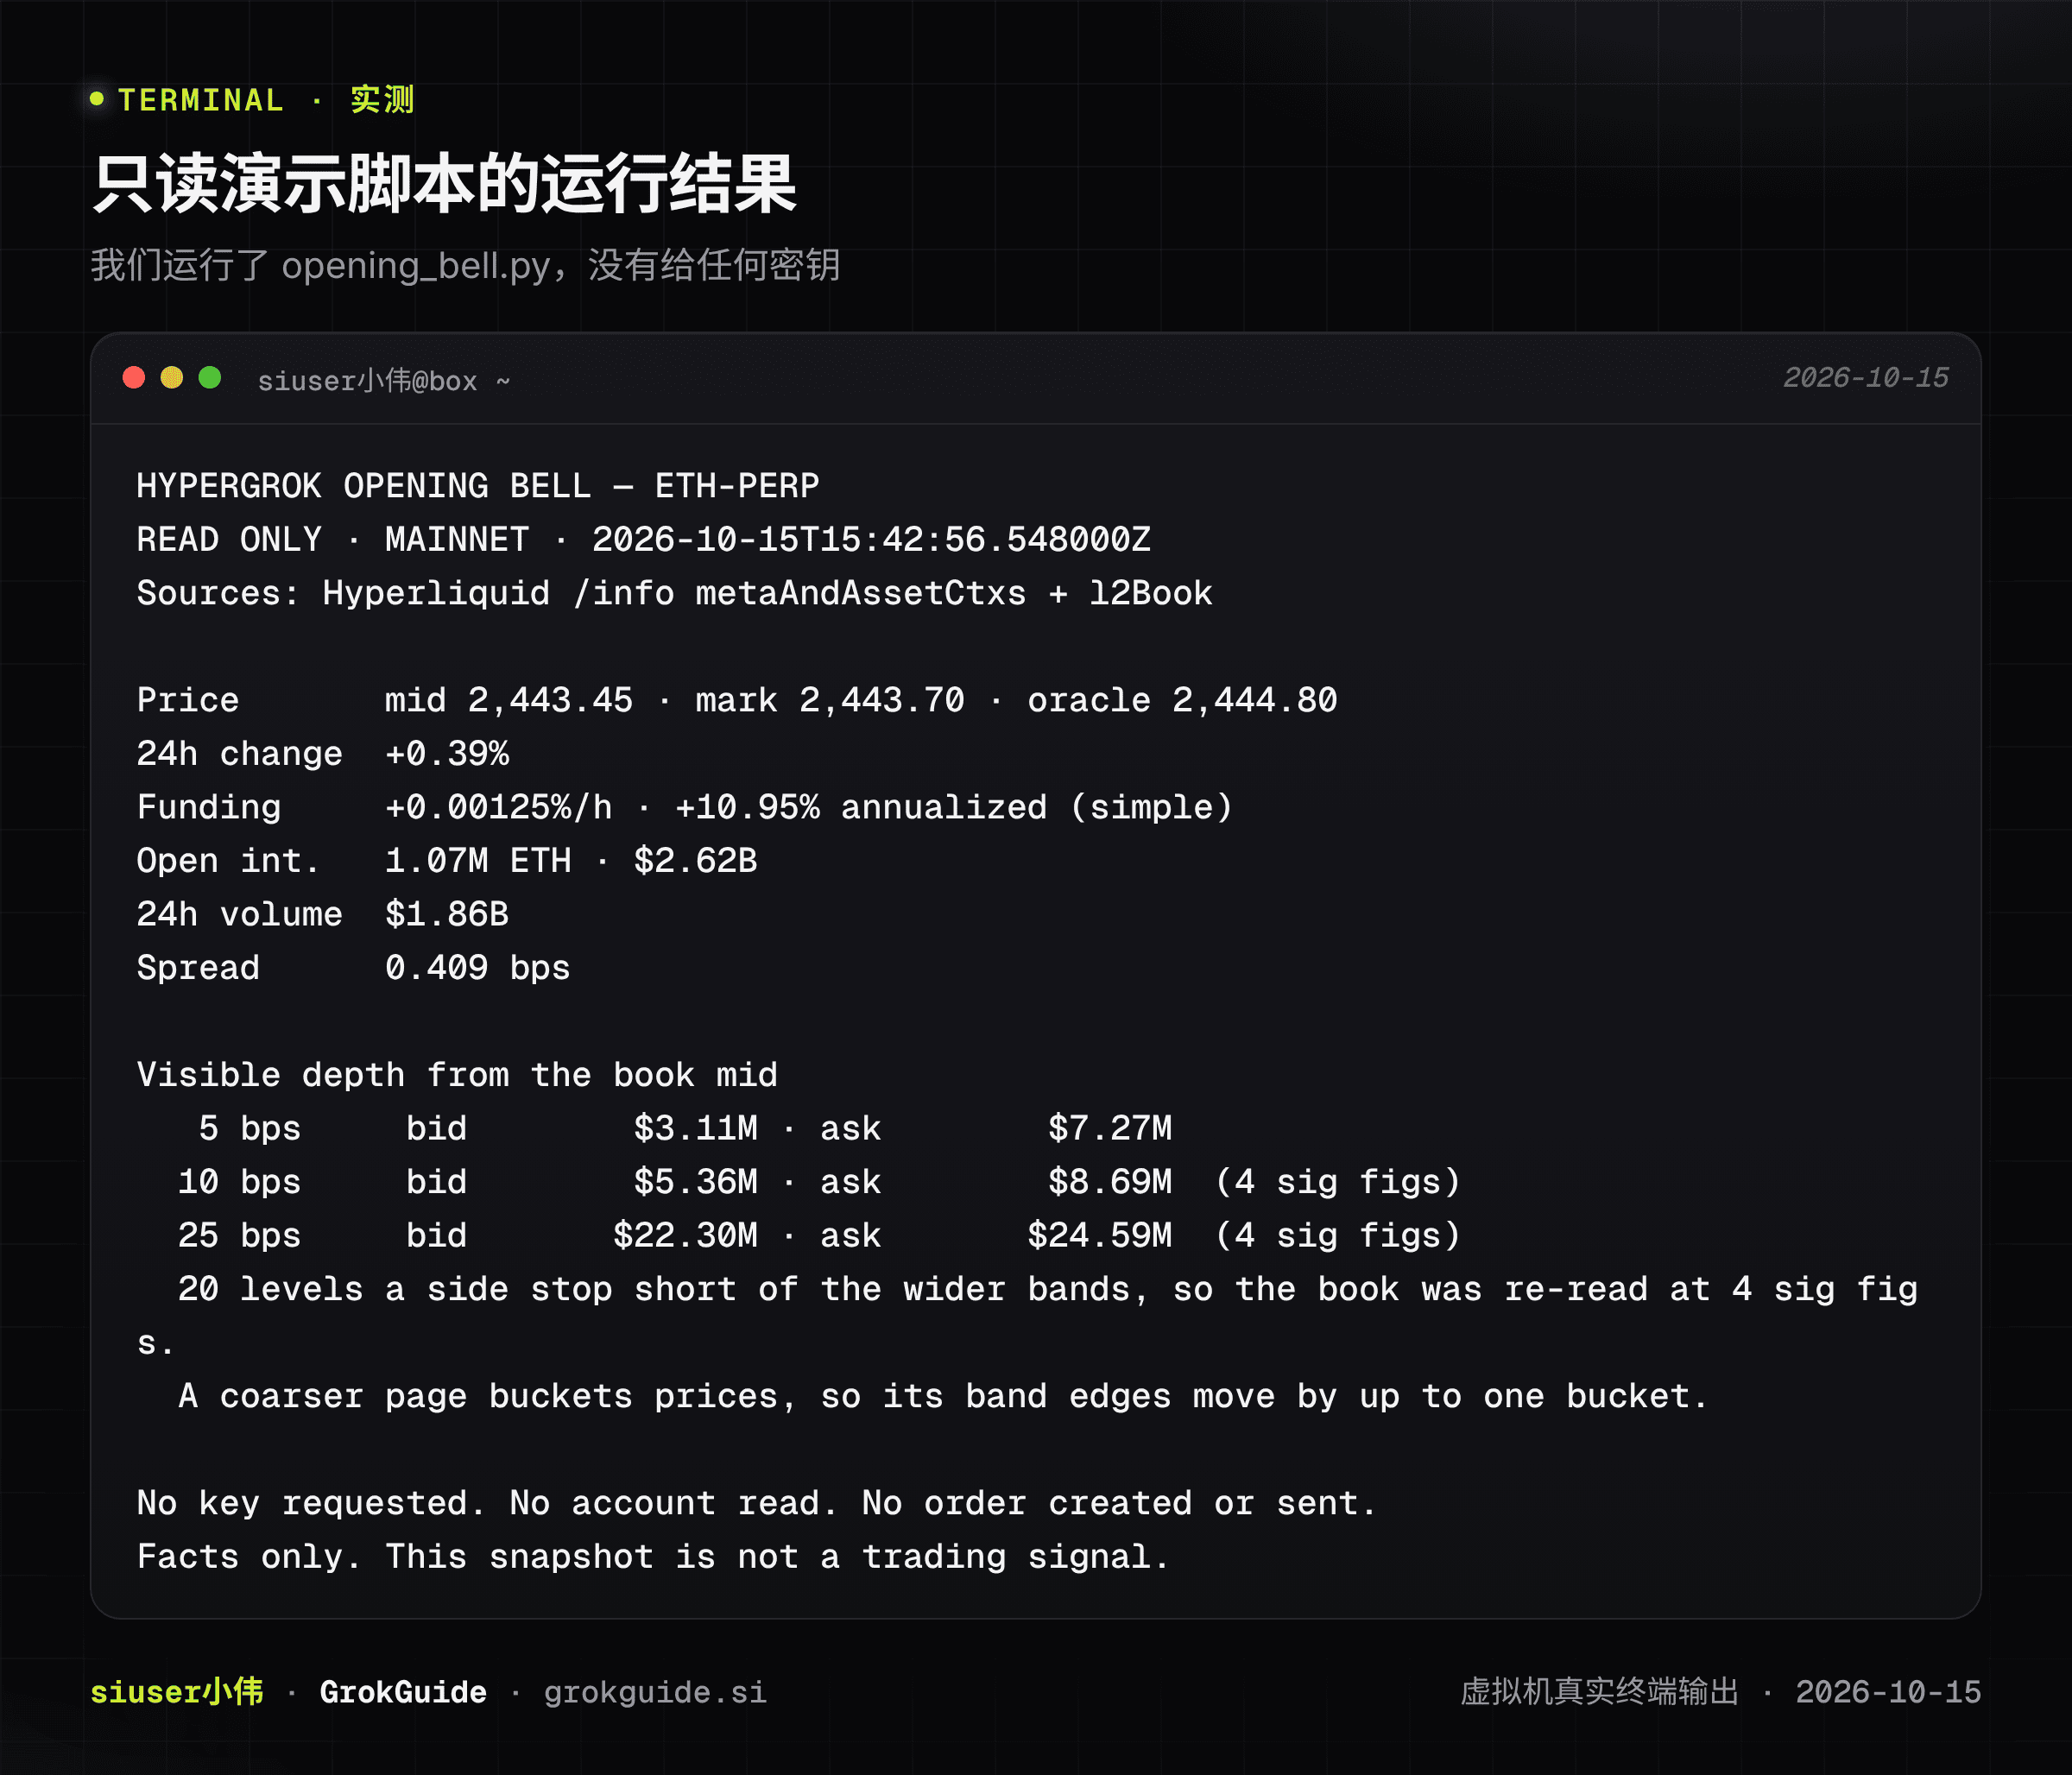Click the No key requested line
Screen dimensions: 2072x1775
[x=757, y=1503]
